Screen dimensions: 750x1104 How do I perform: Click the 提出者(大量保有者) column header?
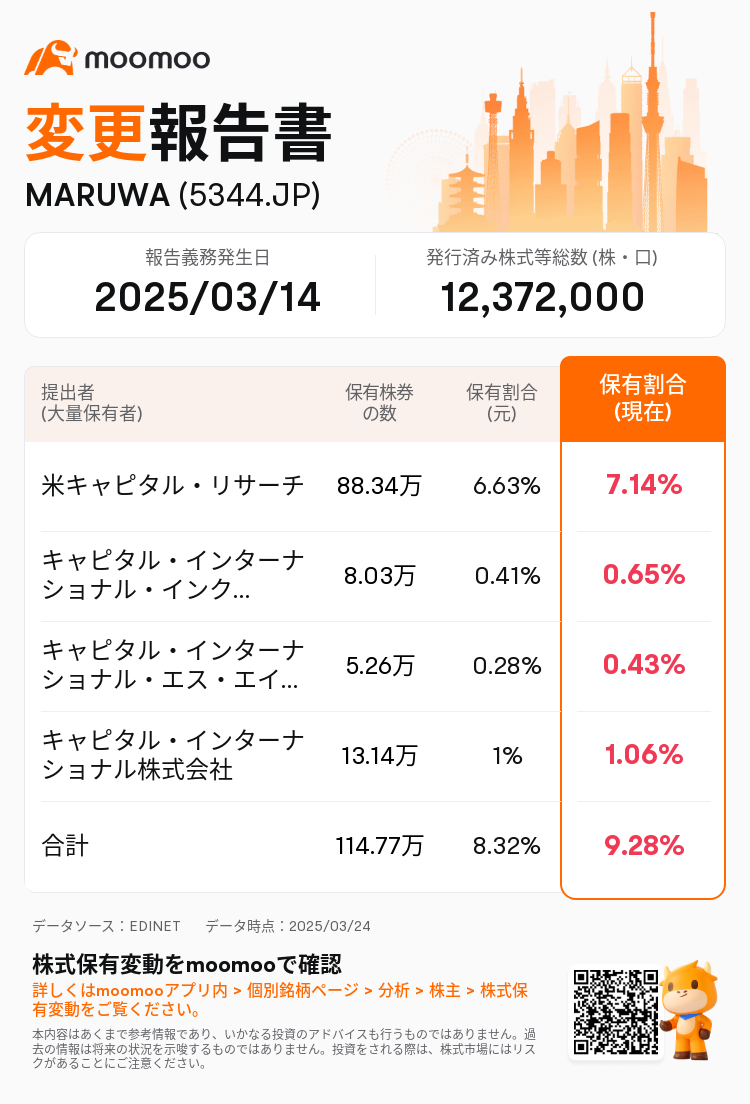pyautogui.click(x=92, y=403)
